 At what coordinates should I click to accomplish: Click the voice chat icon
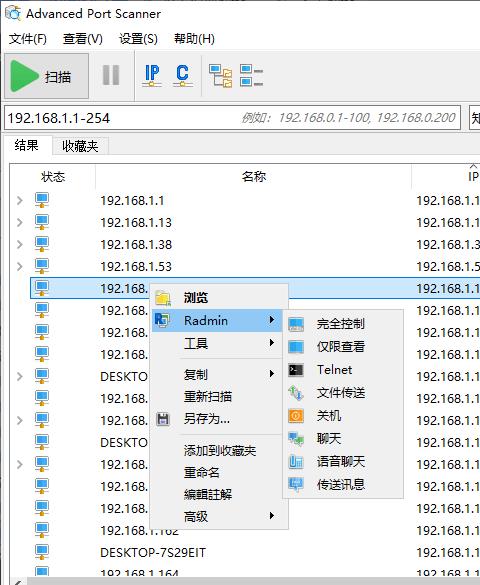(x=296, y=462)
